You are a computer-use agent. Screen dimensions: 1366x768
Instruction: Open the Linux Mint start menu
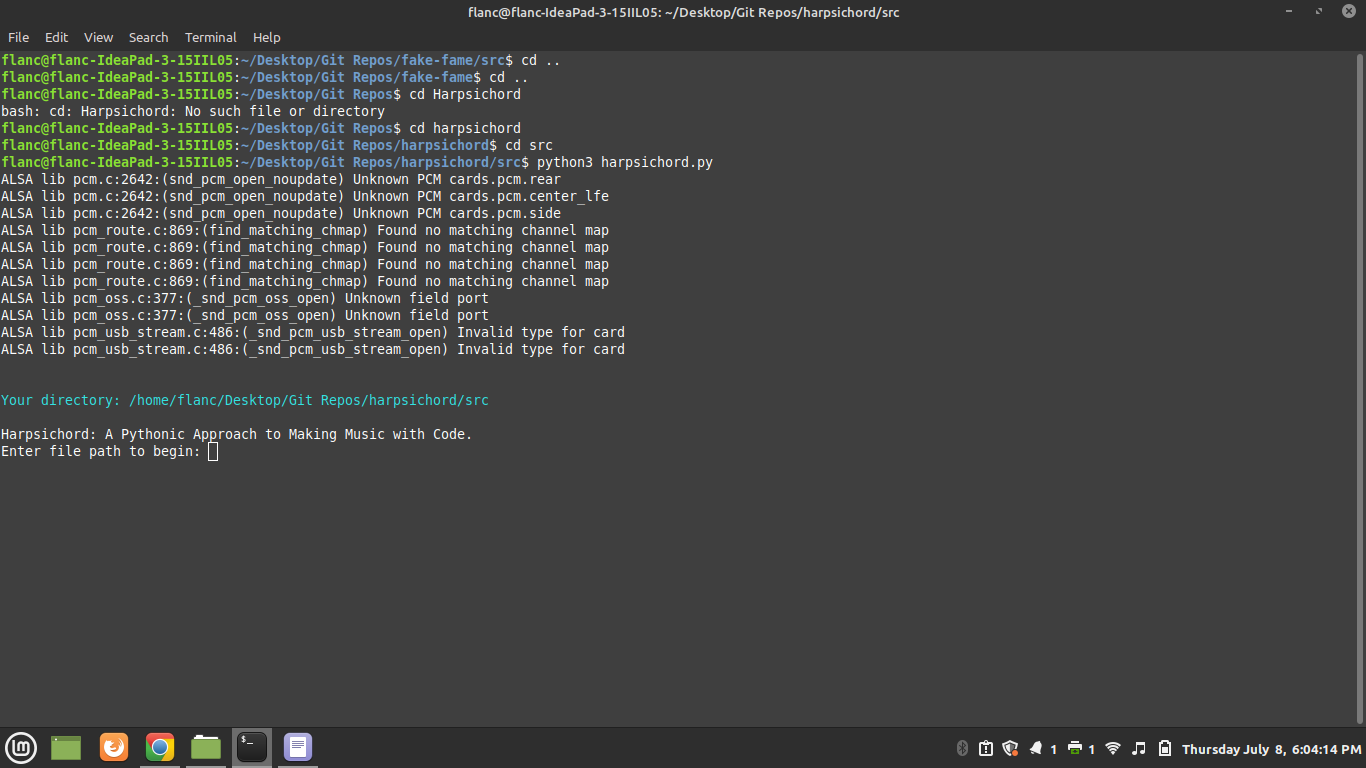tap(21, 747)
